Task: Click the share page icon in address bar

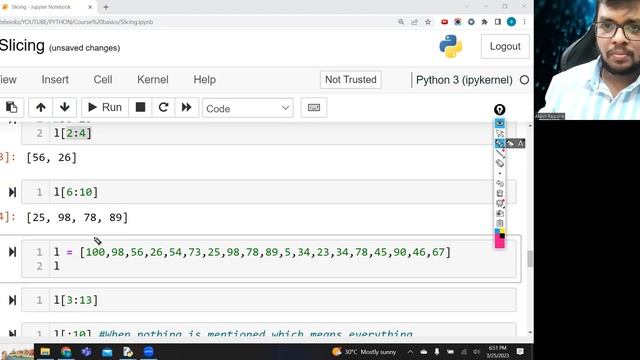Action: tap(414, 22)
